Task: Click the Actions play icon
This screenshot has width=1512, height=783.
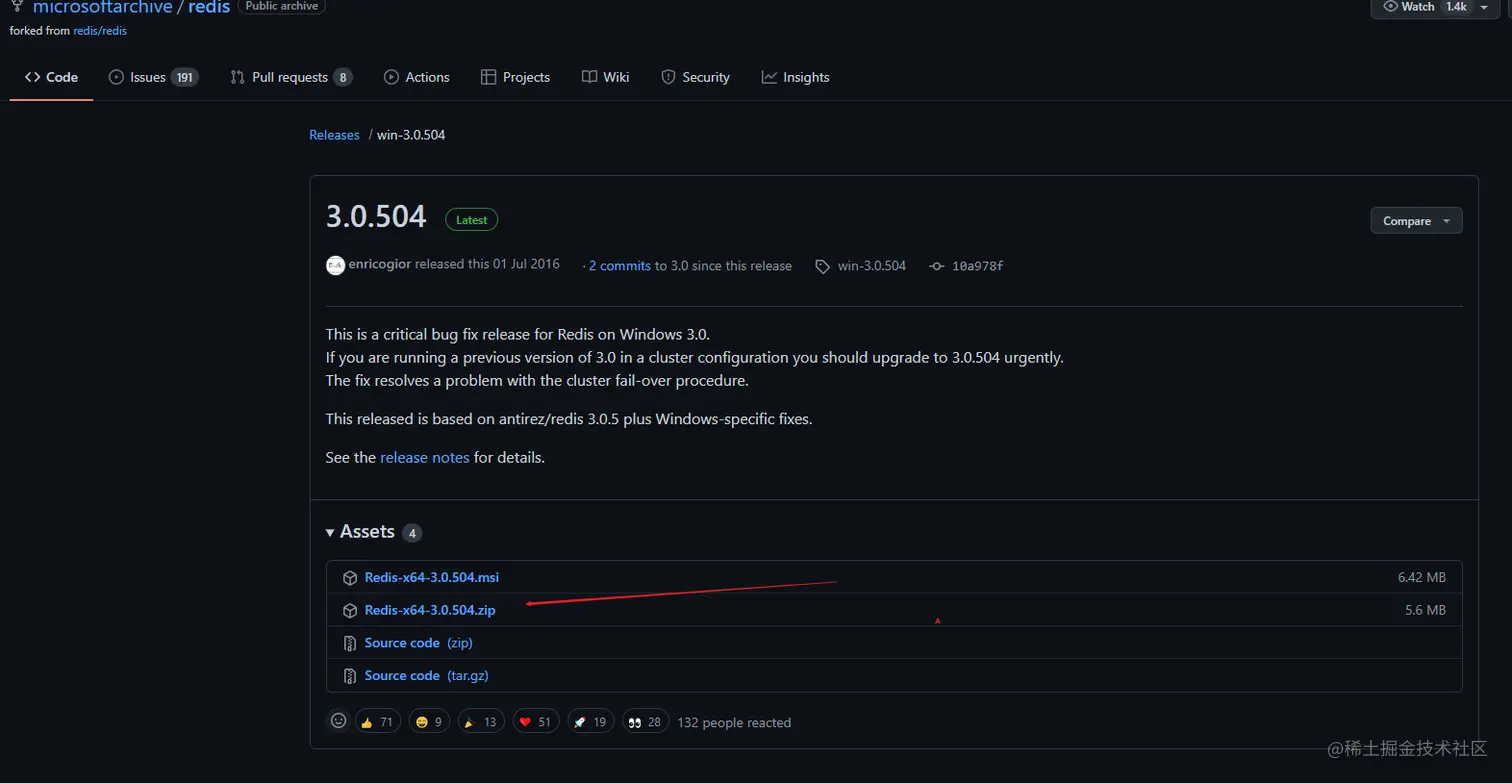Action: coord(391,77)
